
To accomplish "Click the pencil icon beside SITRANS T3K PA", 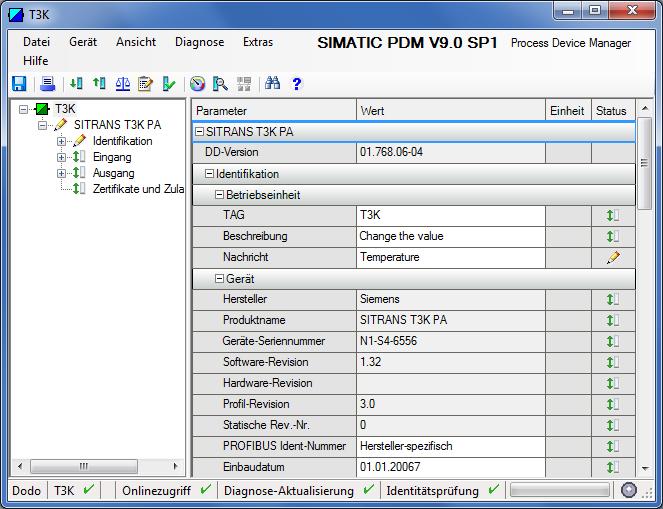I will click(60, 125).
